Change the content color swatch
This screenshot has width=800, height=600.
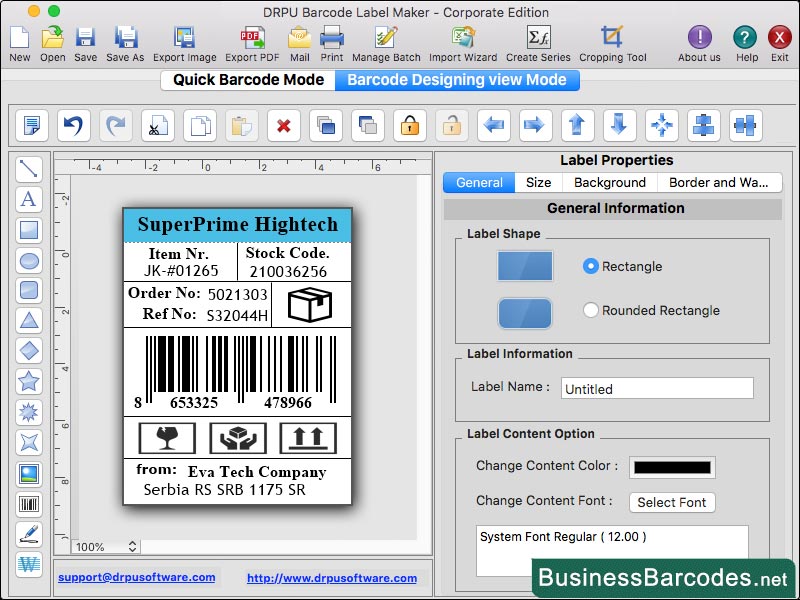tap(671, 467)
